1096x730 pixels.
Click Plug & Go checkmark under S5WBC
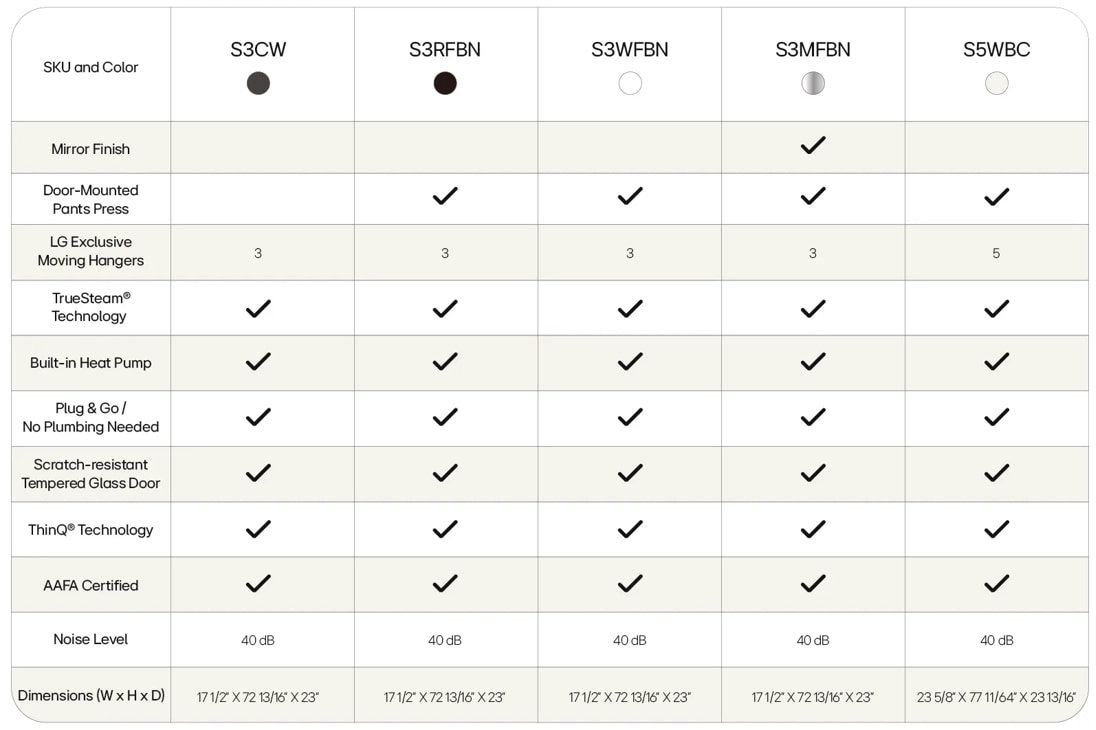tap(996, 417)
